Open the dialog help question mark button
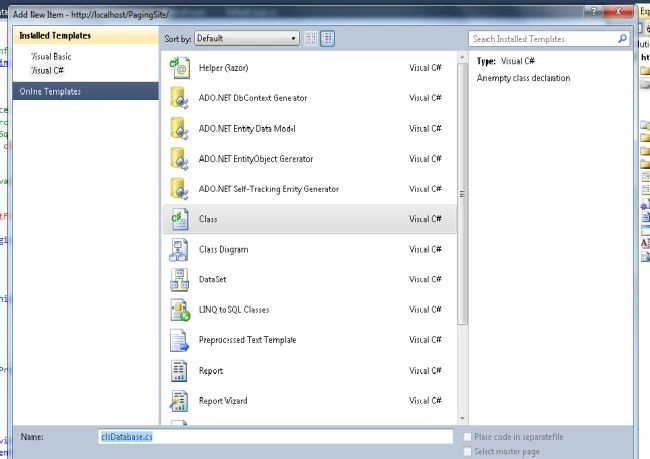The width and height of the screenshot is (650, 459). [594, 12]
